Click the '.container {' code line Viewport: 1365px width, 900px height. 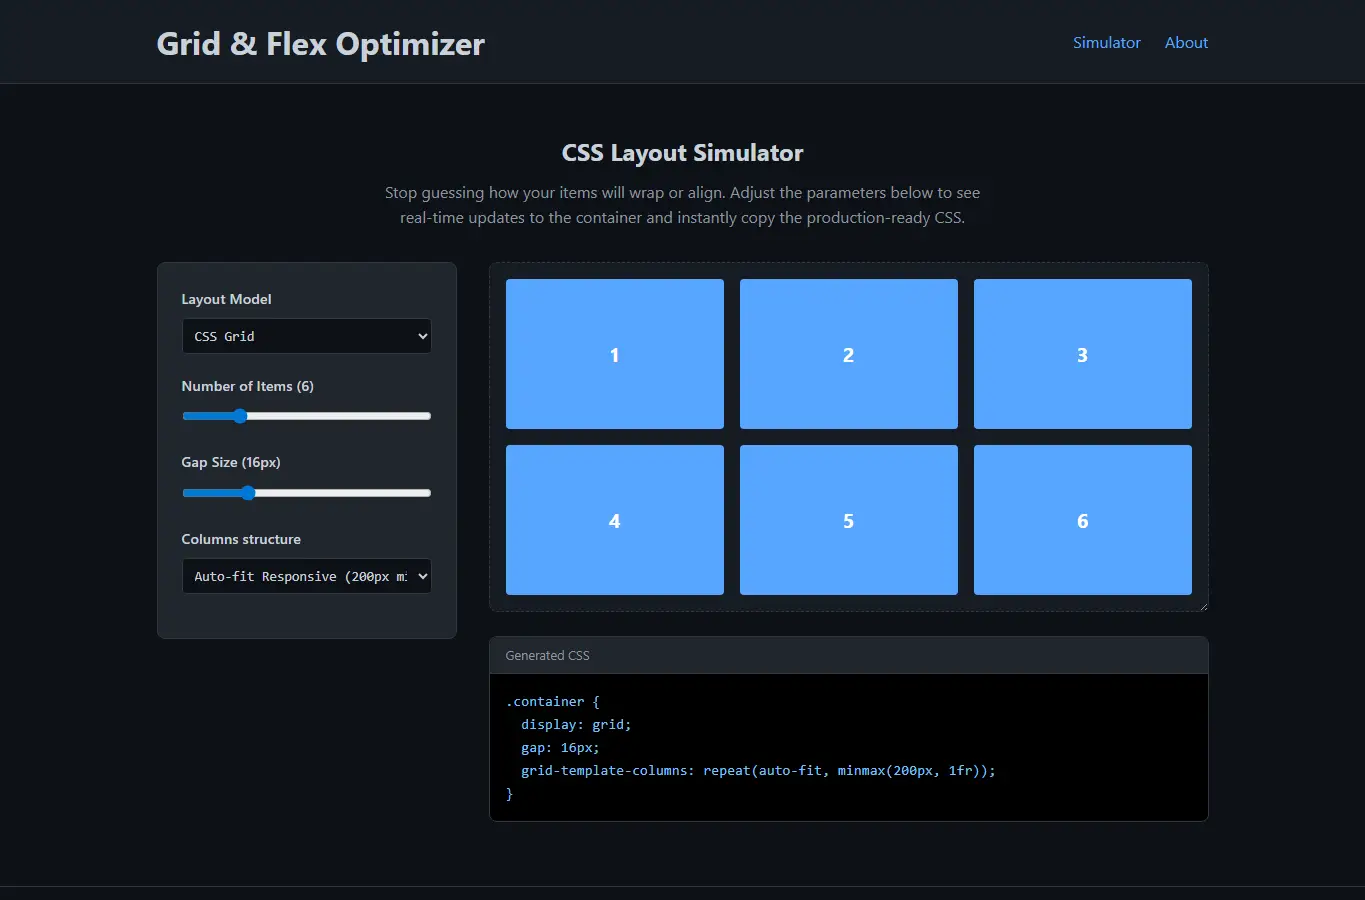tap(553, 701)
